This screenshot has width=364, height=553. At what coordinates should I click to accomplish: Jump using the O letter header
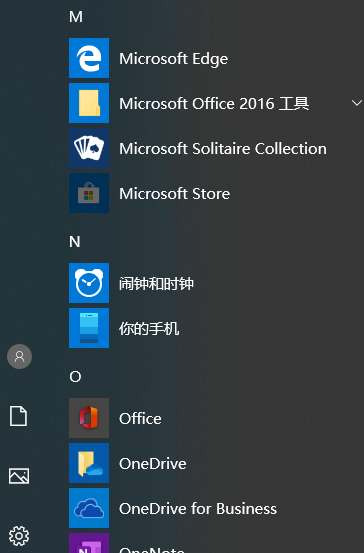pyautogui.click(x=75, y=377)
